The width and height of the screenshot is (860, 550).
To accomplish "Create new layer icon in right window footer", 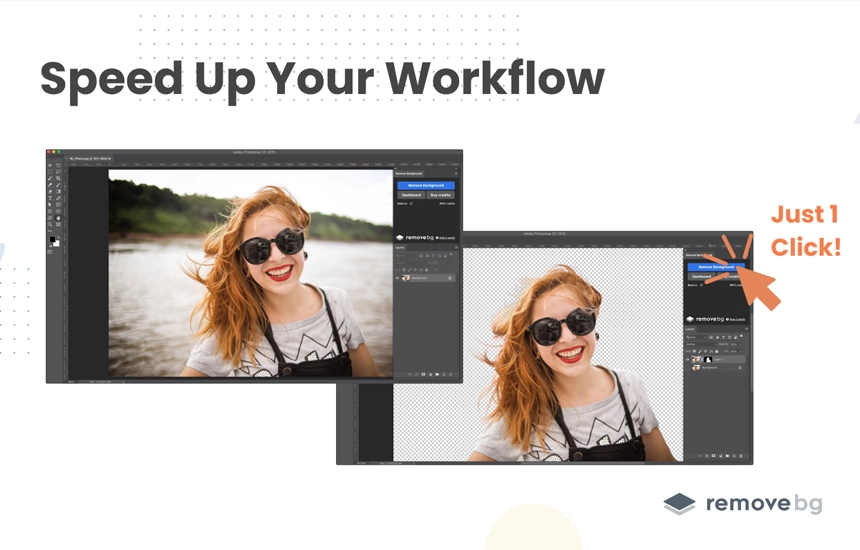I will pyautogui.click(x=734, y=456).
